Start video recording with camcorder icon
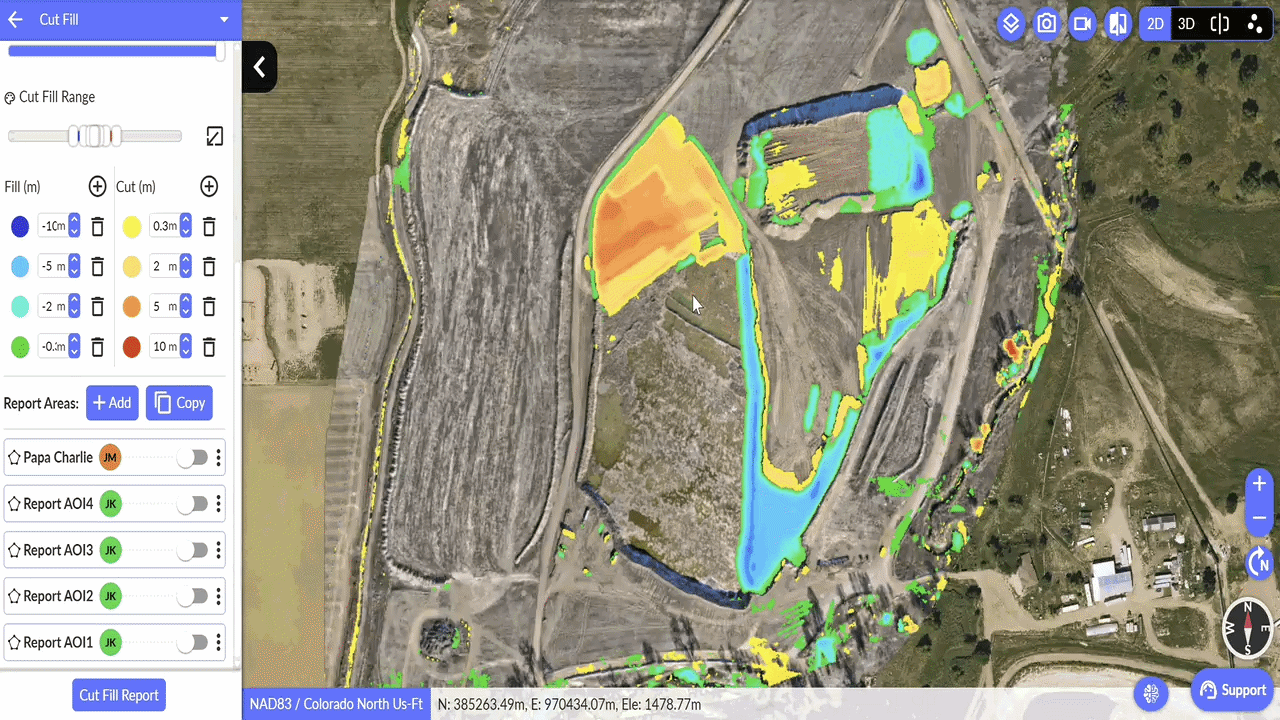 (x=1082, y=24)
